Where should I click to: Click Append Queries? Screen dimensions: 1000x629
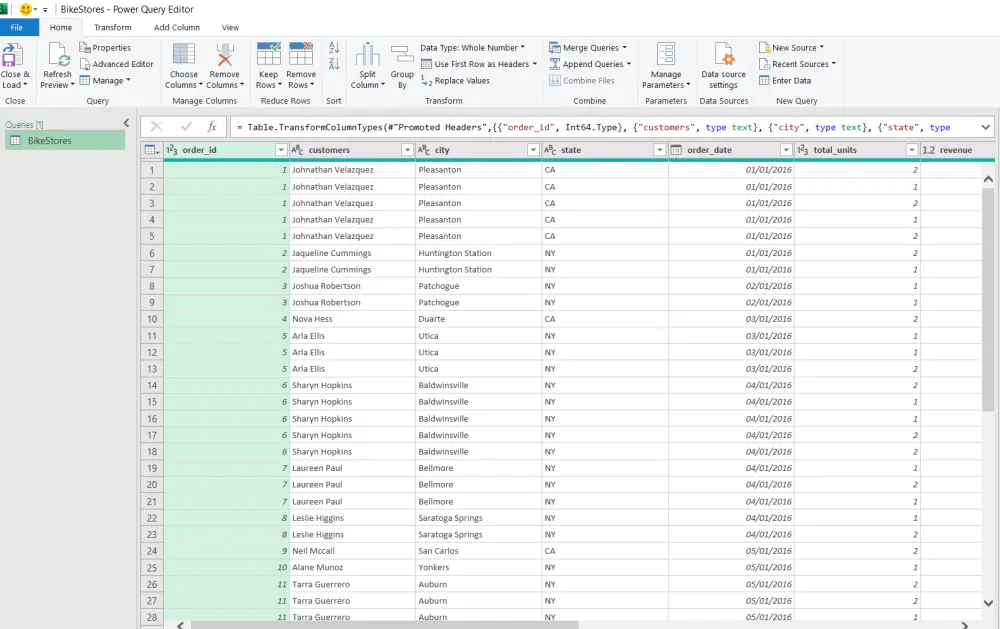(x=590, y=64)
